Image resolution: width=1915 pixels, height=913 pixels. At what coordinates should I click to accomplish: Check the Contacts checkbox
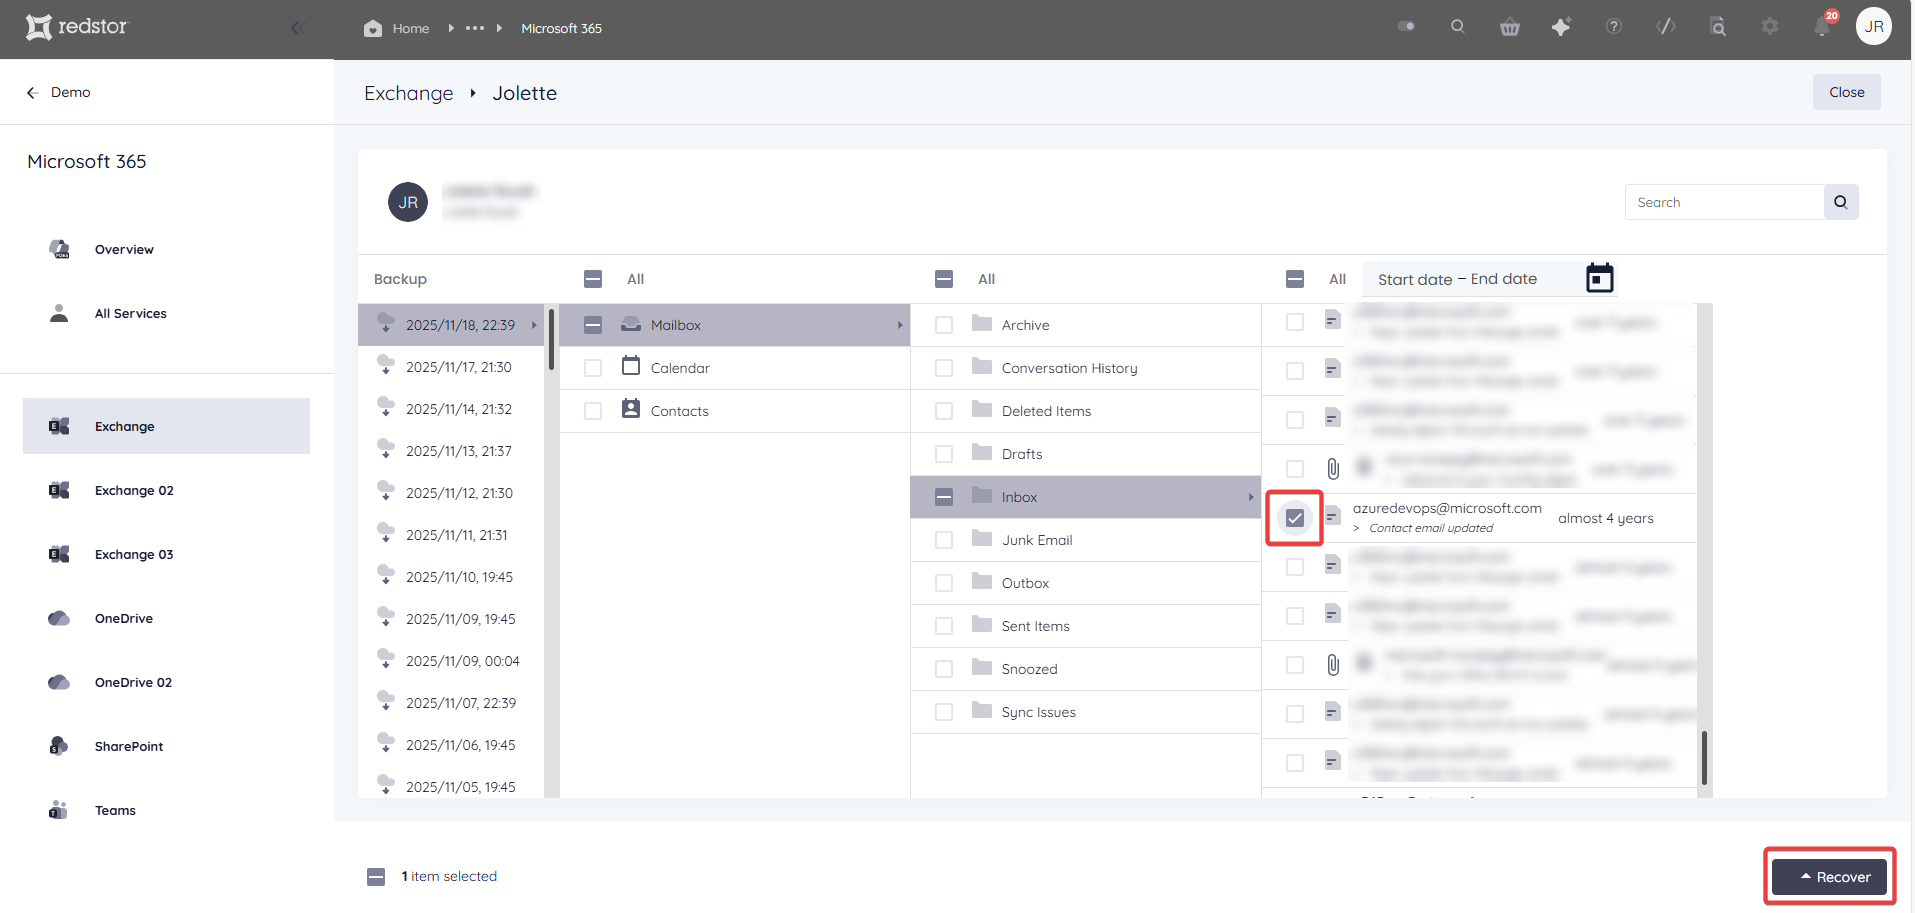pos(593,411)
